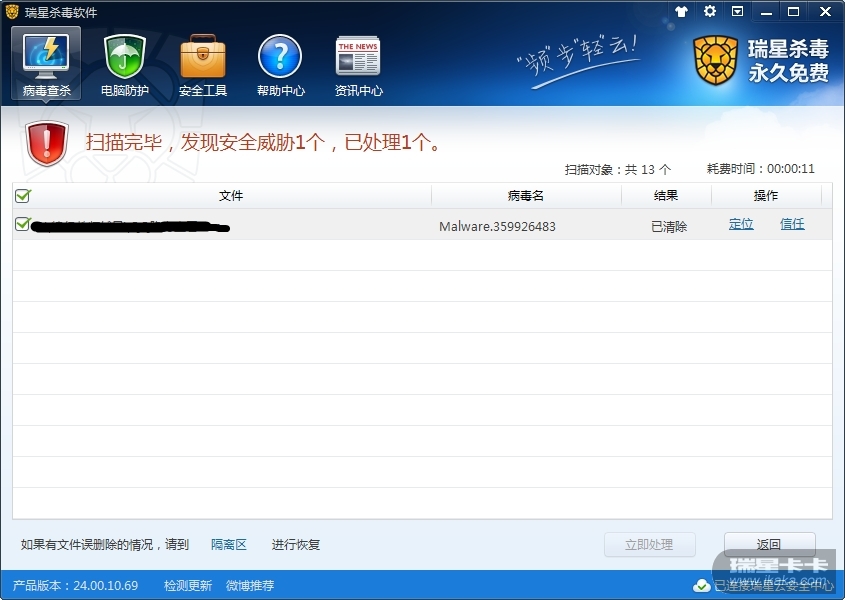Screen dimensions: 845x600
Task: Open the 安全工具 security tools tab
Action: (x=203, y=65)
